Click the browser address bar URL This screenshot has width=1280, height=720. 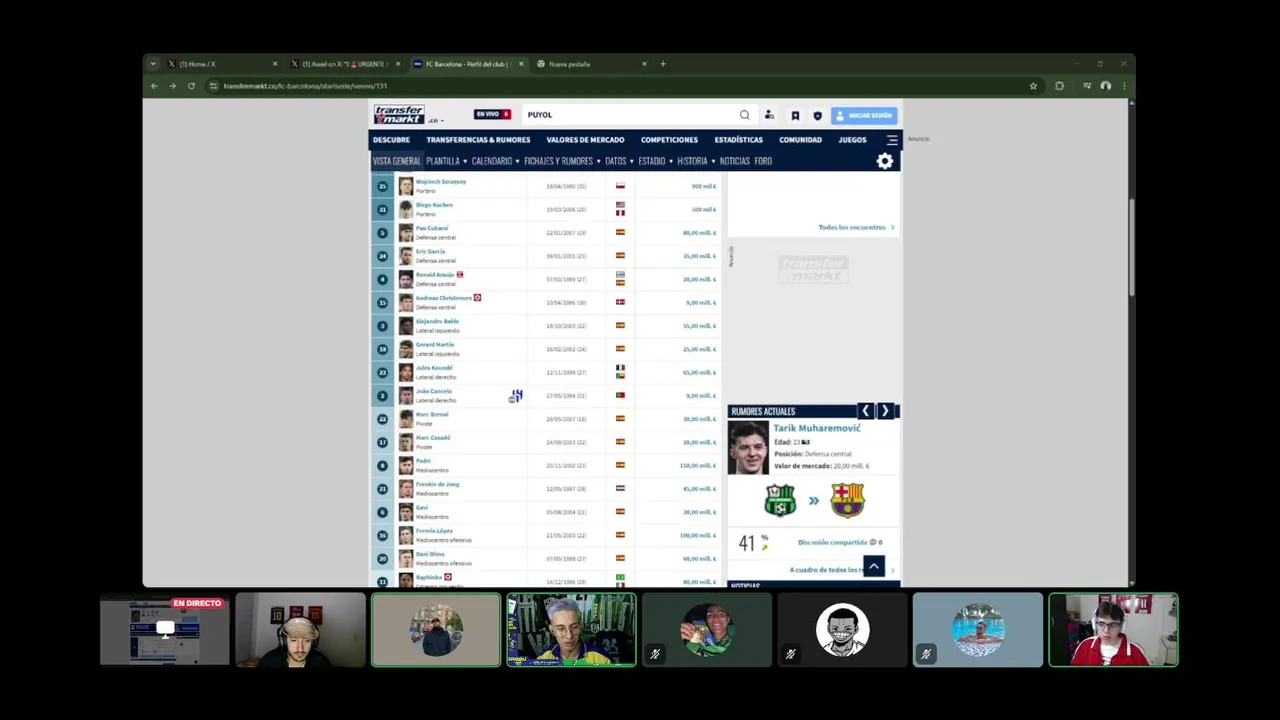point(305,86)
